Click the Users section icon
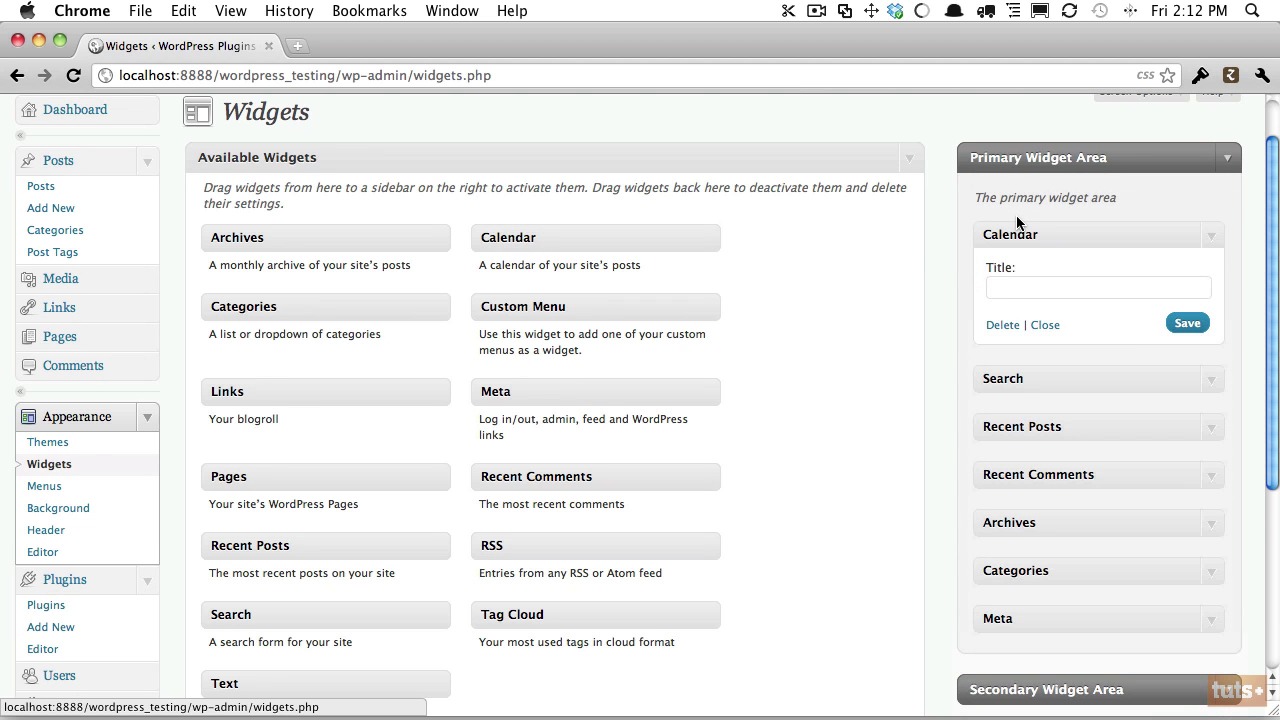 [28, 675]
